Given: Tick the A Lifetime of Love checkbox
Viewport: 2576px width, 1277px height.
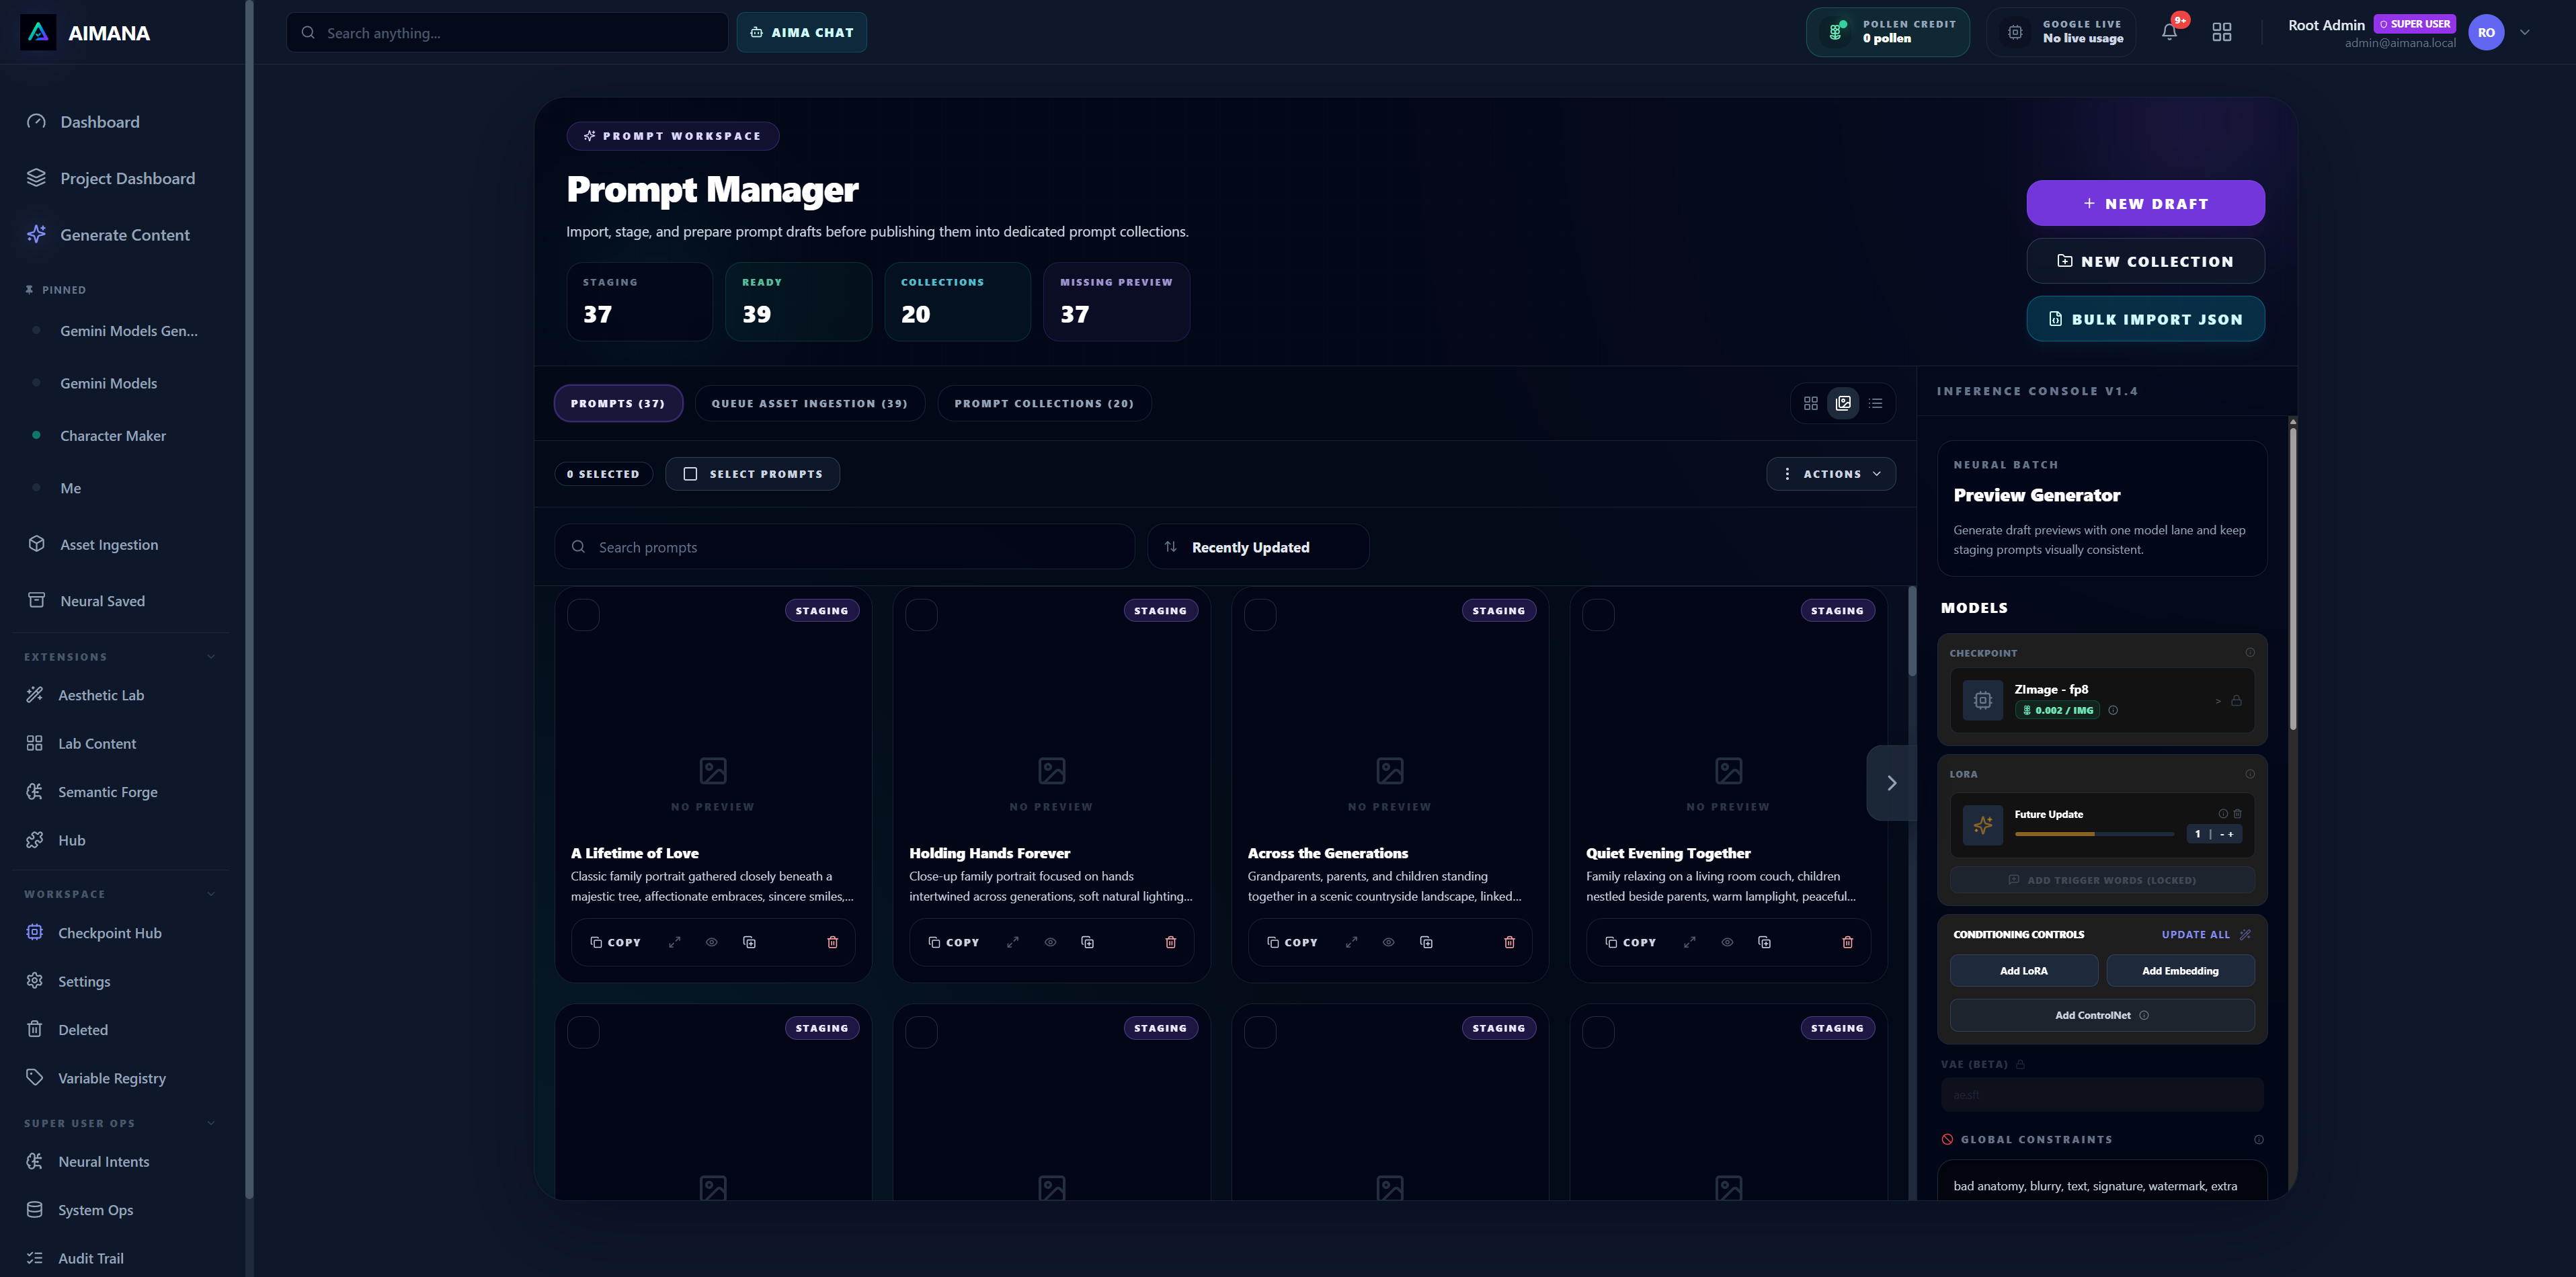Looking at the screenshot, I should pos(583,615).
